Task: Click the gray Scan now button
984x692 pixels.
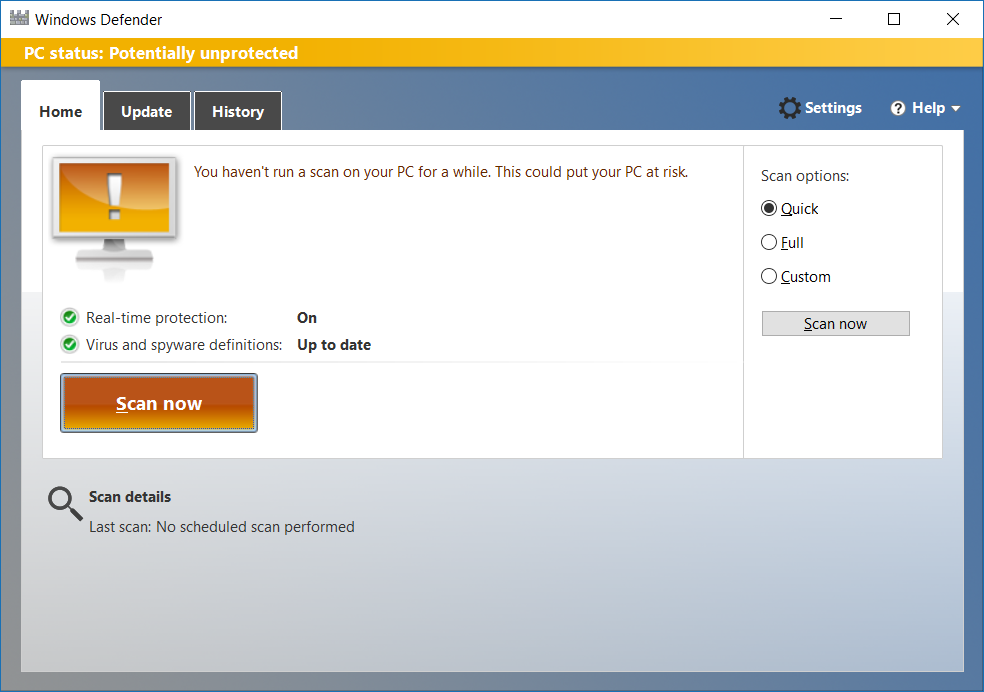Action: [x=835, y=324]
